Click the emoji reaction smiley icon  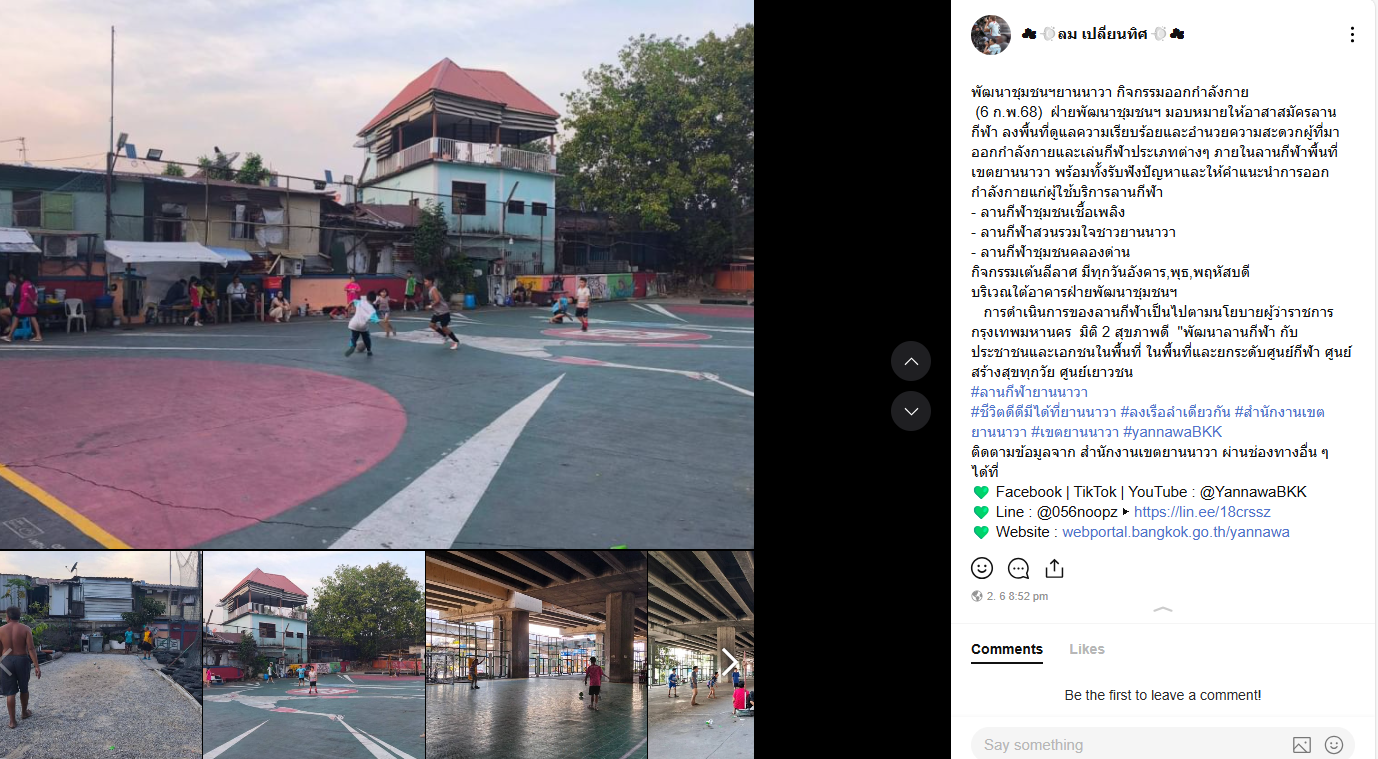coord(982,568)
